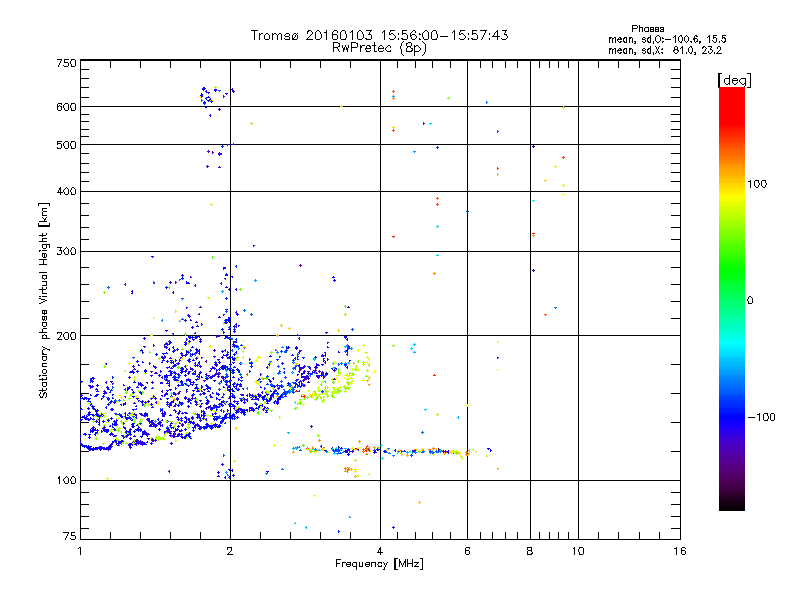This screenshot has height=600, width=800.
Task: Click y-axis tick label "200"
Action: [x=66, y=336]
